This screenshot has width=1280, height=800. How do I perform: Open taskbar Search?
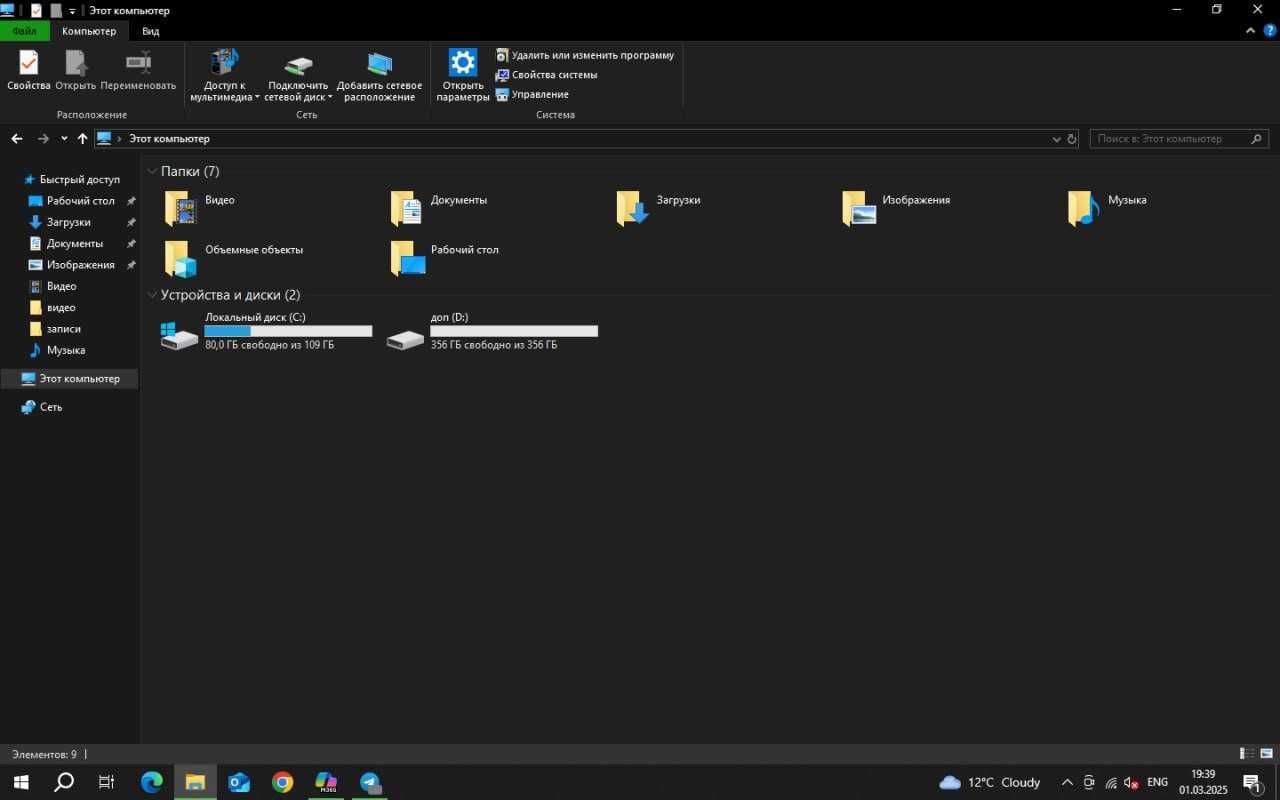coord(63,782)
